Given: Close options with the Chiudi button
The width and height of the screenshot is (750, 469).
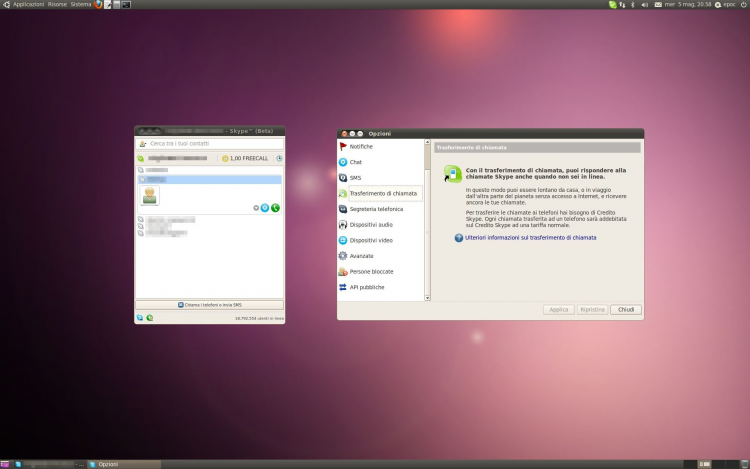Looking at the screenshot, I should point(626,310).
